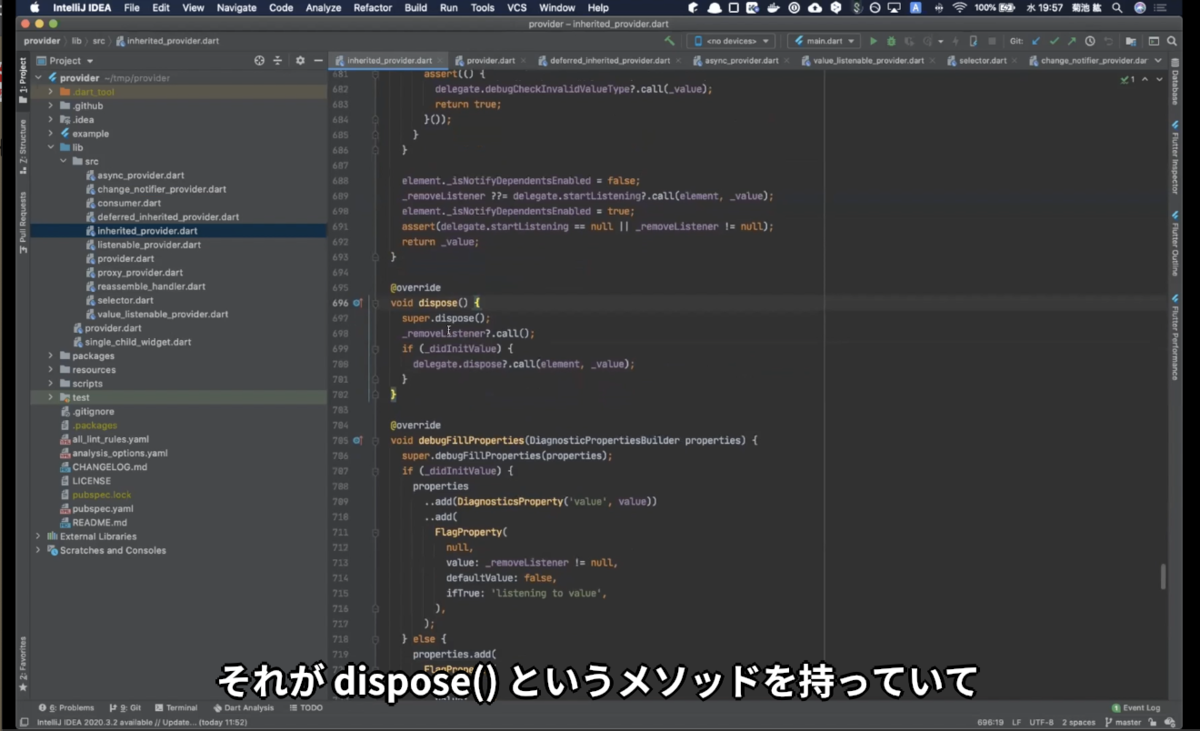
Task: Expand the .dart_tool folder
Action: coord(50,92)
